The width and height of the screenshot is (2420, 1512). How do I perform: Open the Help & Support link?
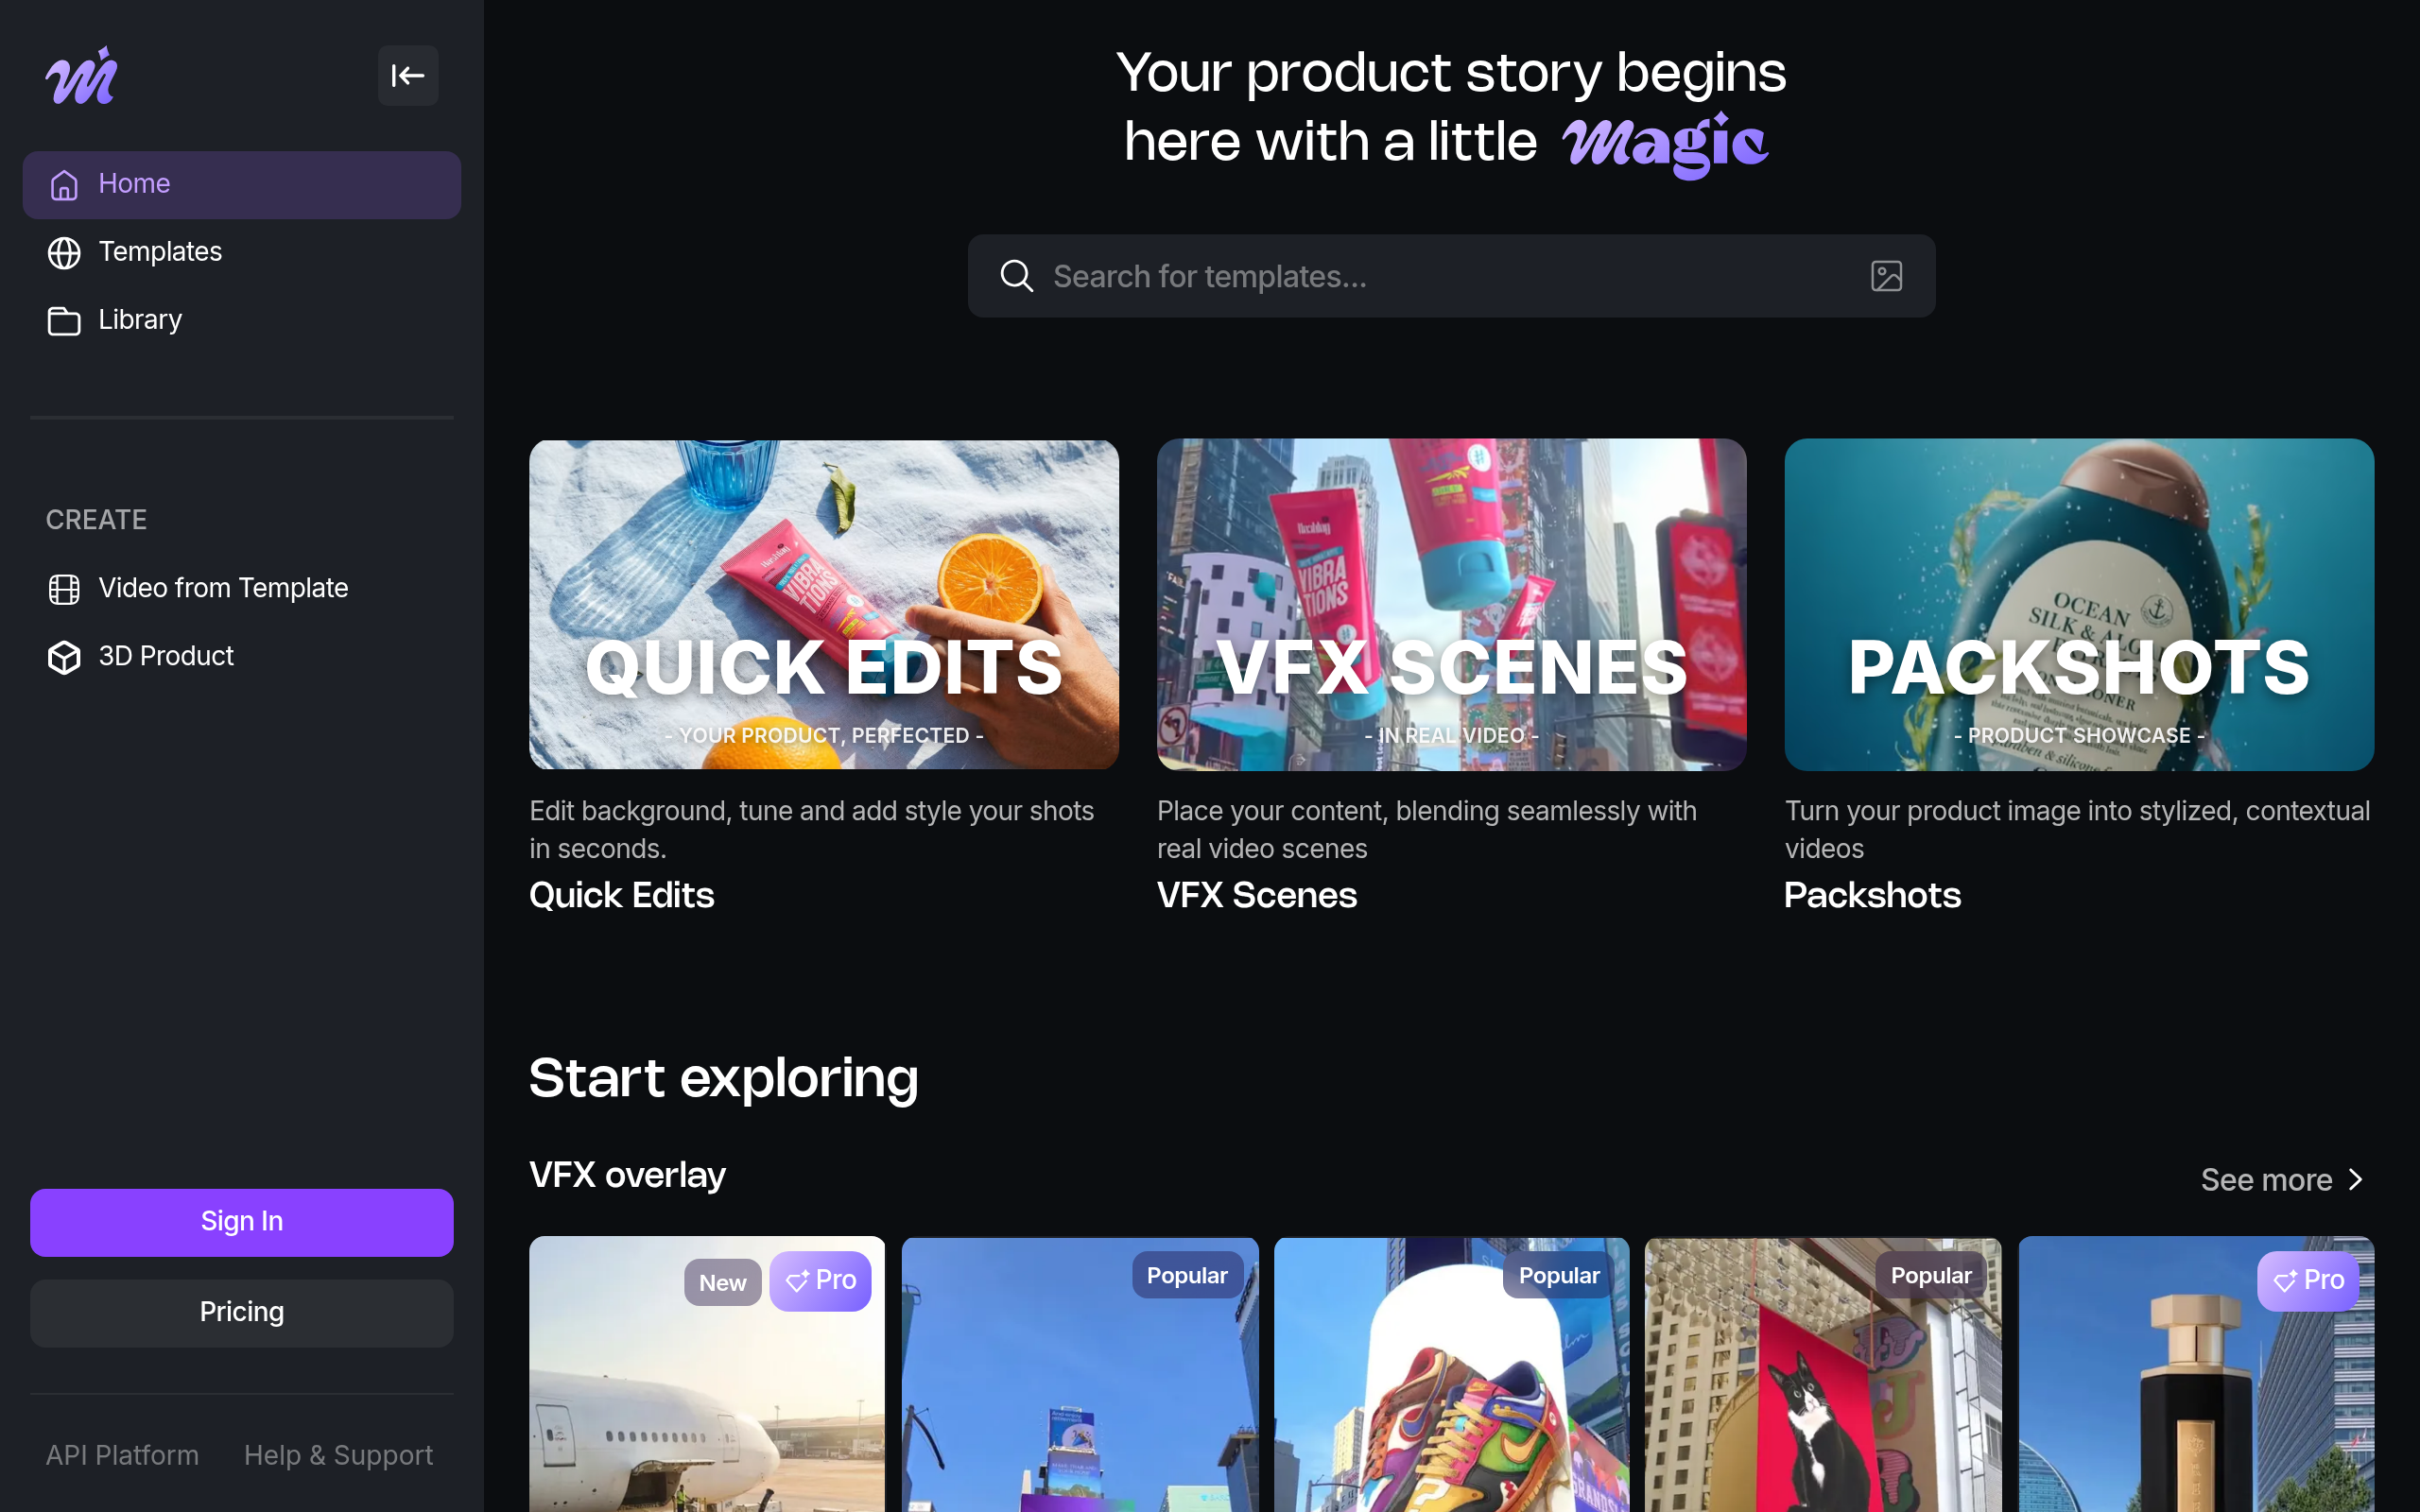point(338,1455)
